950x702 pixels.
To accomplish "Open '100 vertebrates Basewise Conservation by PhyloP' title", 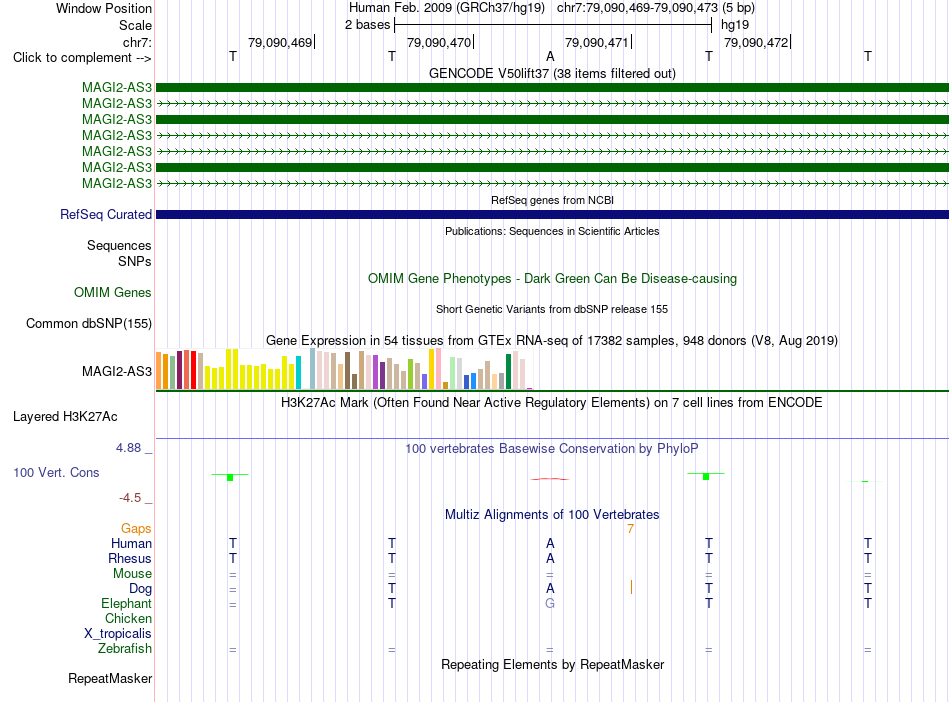I will coord(552,449).
